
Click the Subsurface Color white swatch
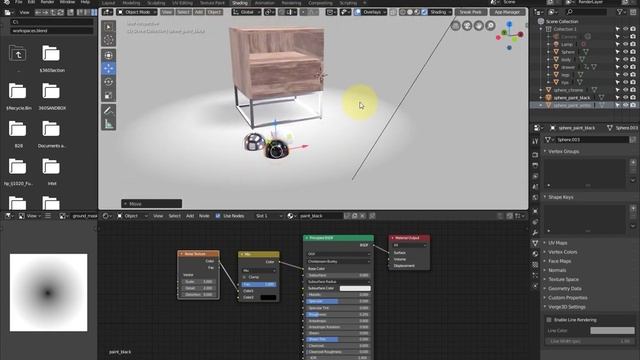coord(355,288)
